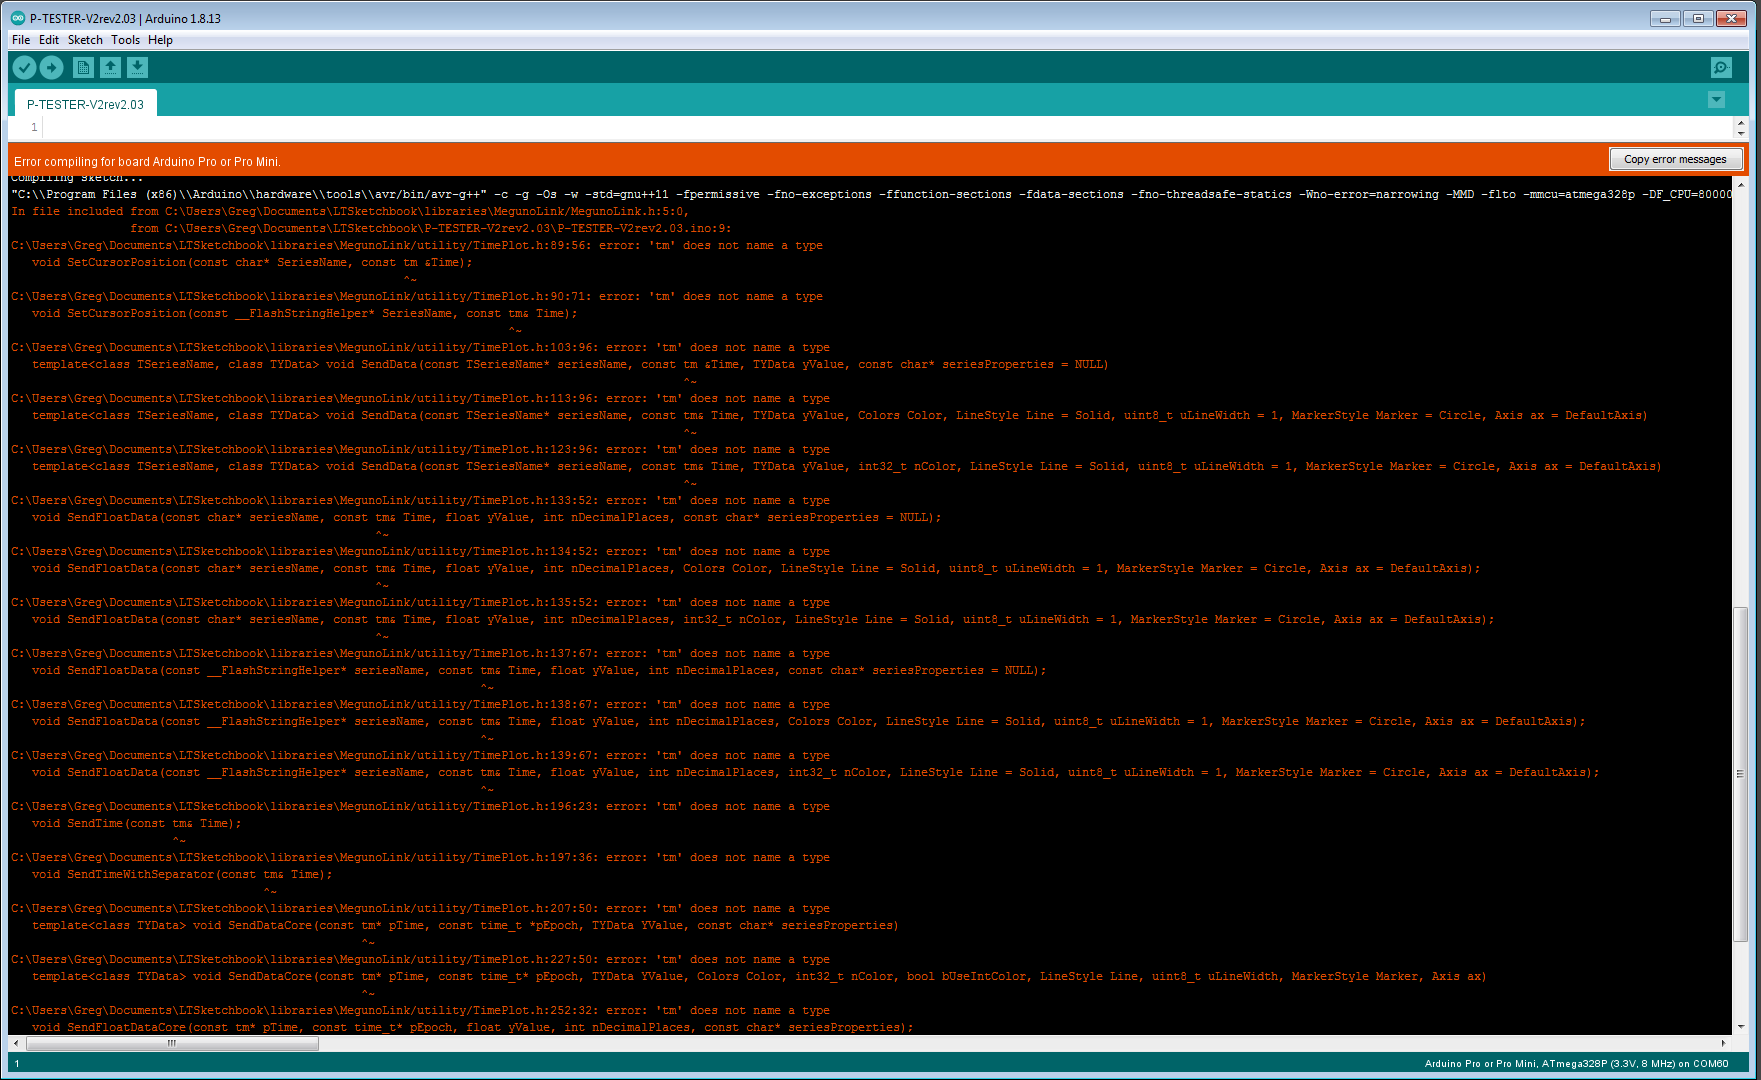Save the sketch with the toolbar icon
The width and height of the screenshot is (1761, 1080).
pyautogui.click(x=137, y=67)
